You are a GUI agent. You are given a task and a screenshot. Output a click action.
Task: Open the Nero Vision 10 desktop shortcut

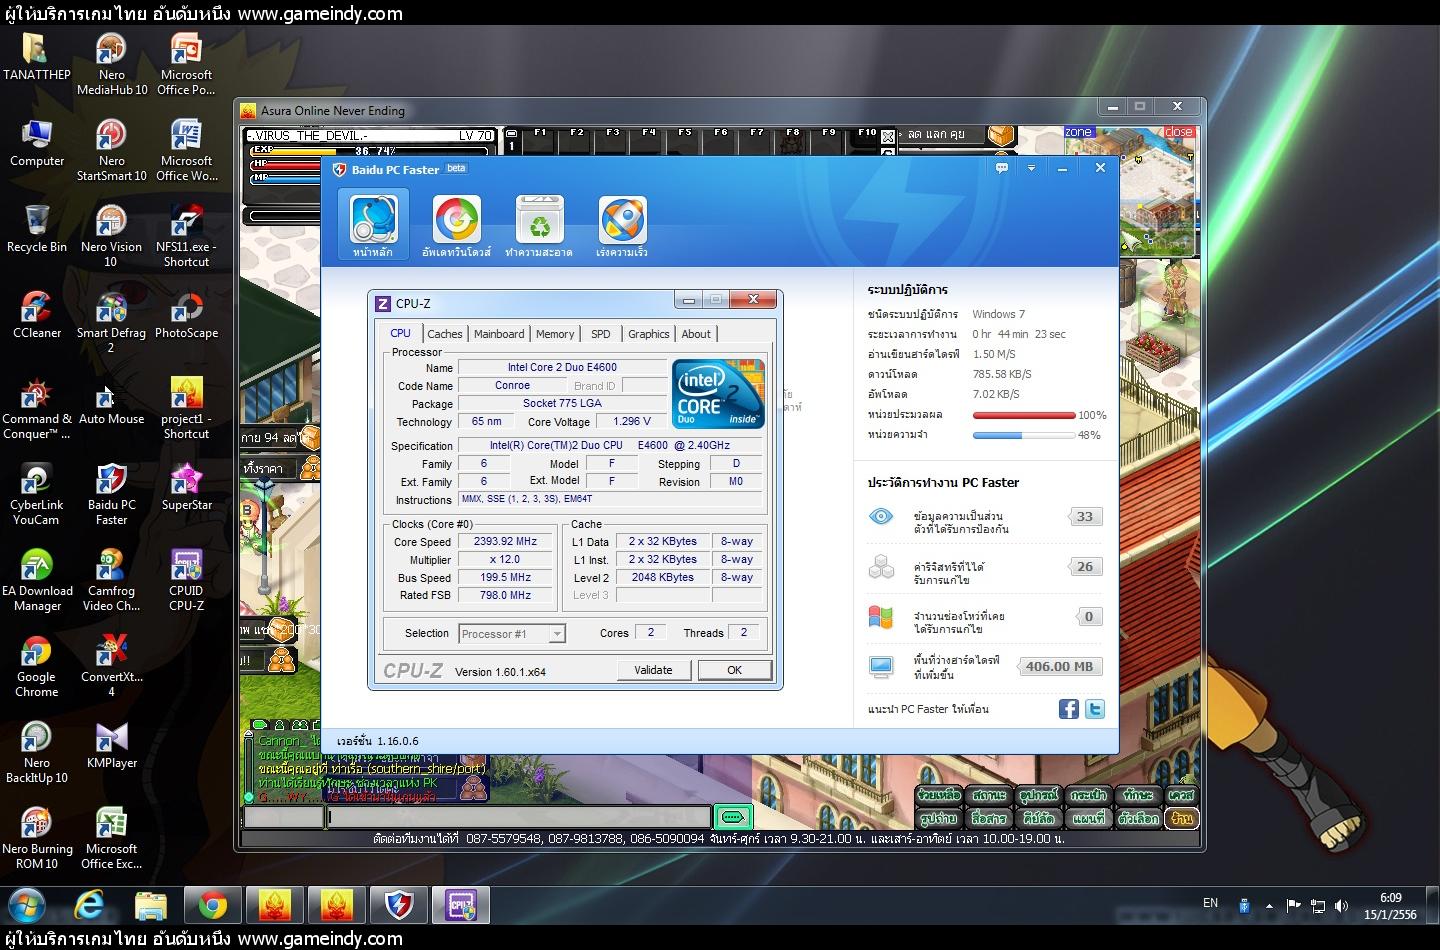(x=111, y=236)
